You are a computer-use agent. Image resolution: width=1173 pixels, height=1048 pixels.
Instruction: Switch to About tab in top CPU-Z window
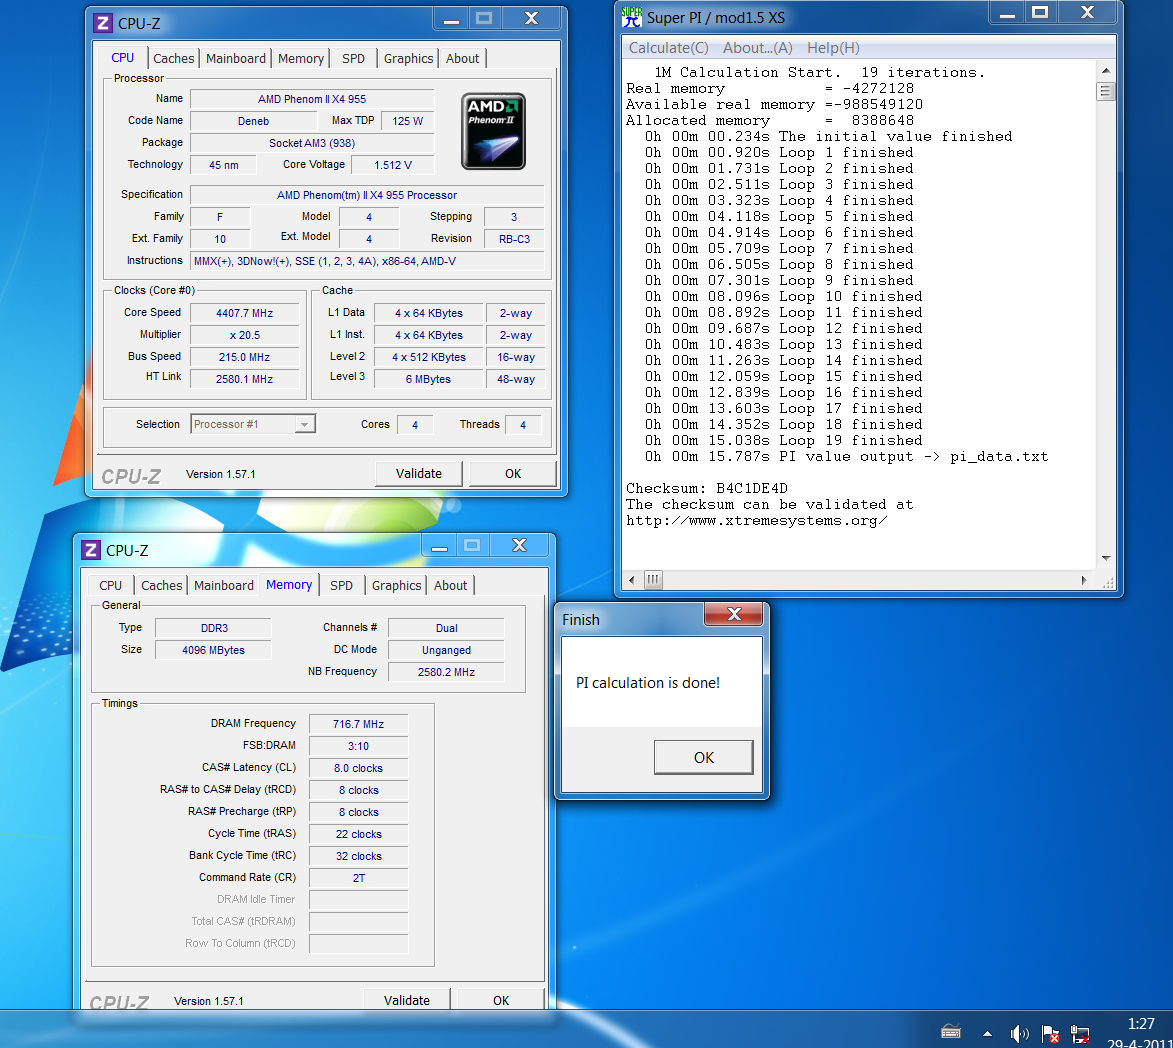click(462, 58)
